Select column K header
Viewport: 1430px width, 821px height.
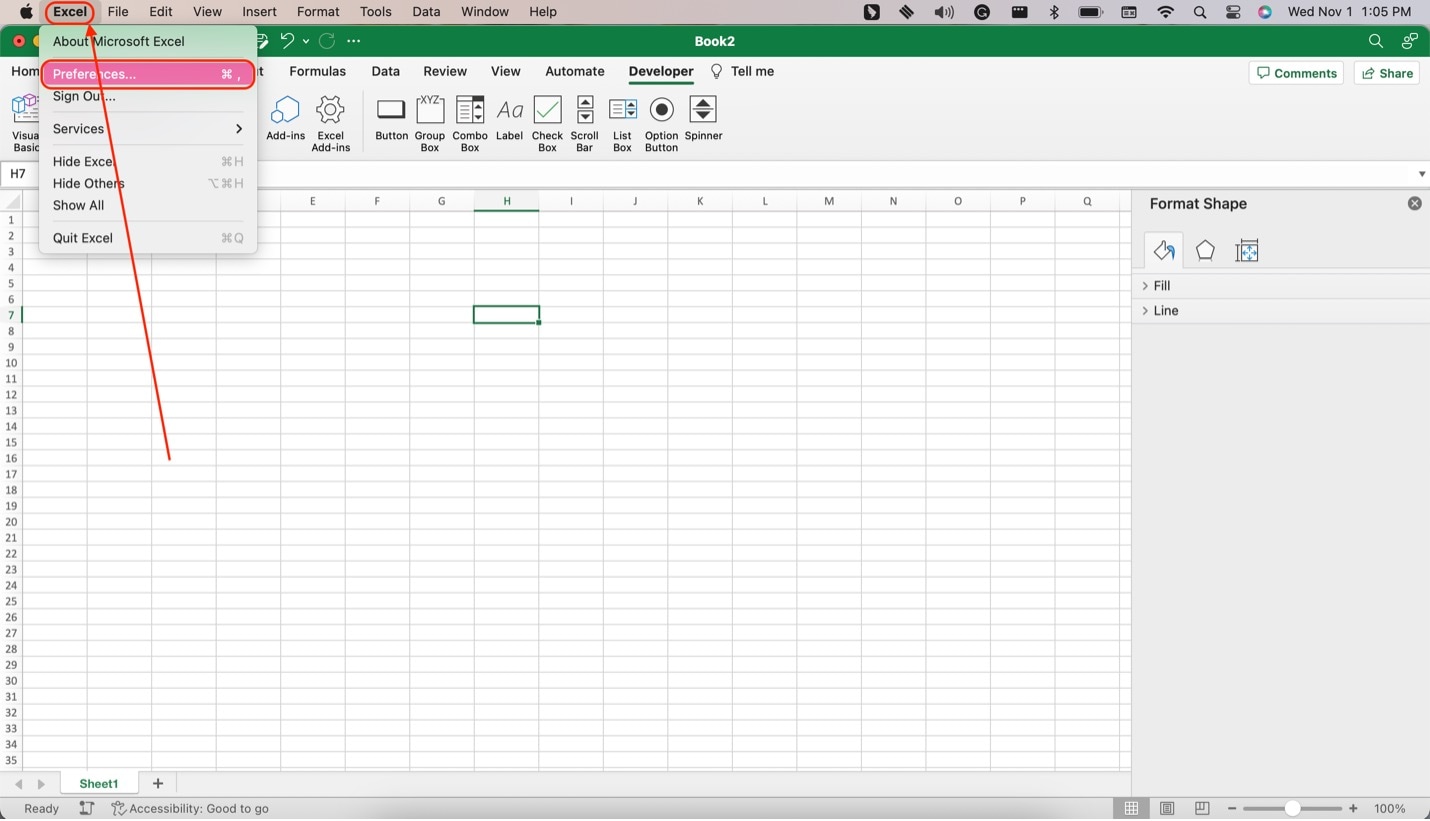coord(700,201)
